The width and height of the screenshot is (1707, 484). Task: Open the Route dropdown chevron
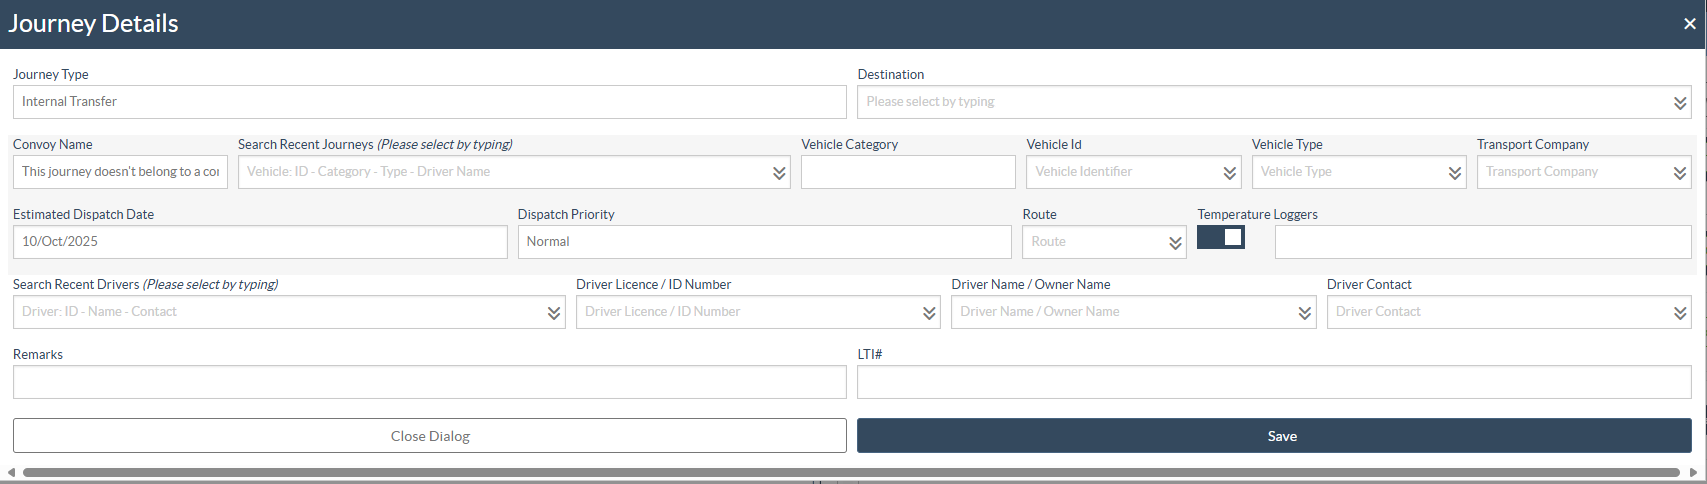(1174, 243)
